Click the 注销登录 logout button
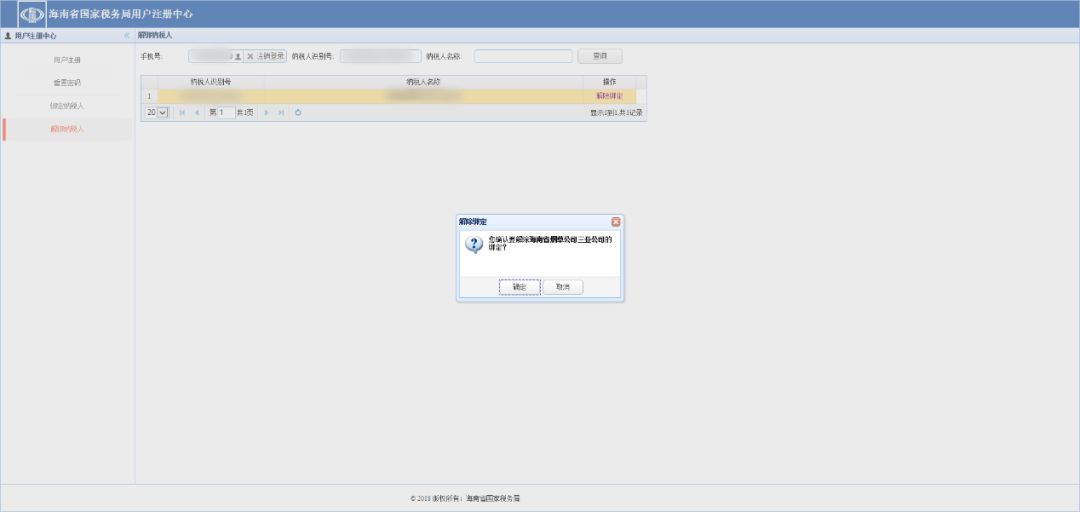Screen dimensions: 1080x512 [x=266, y=56]
